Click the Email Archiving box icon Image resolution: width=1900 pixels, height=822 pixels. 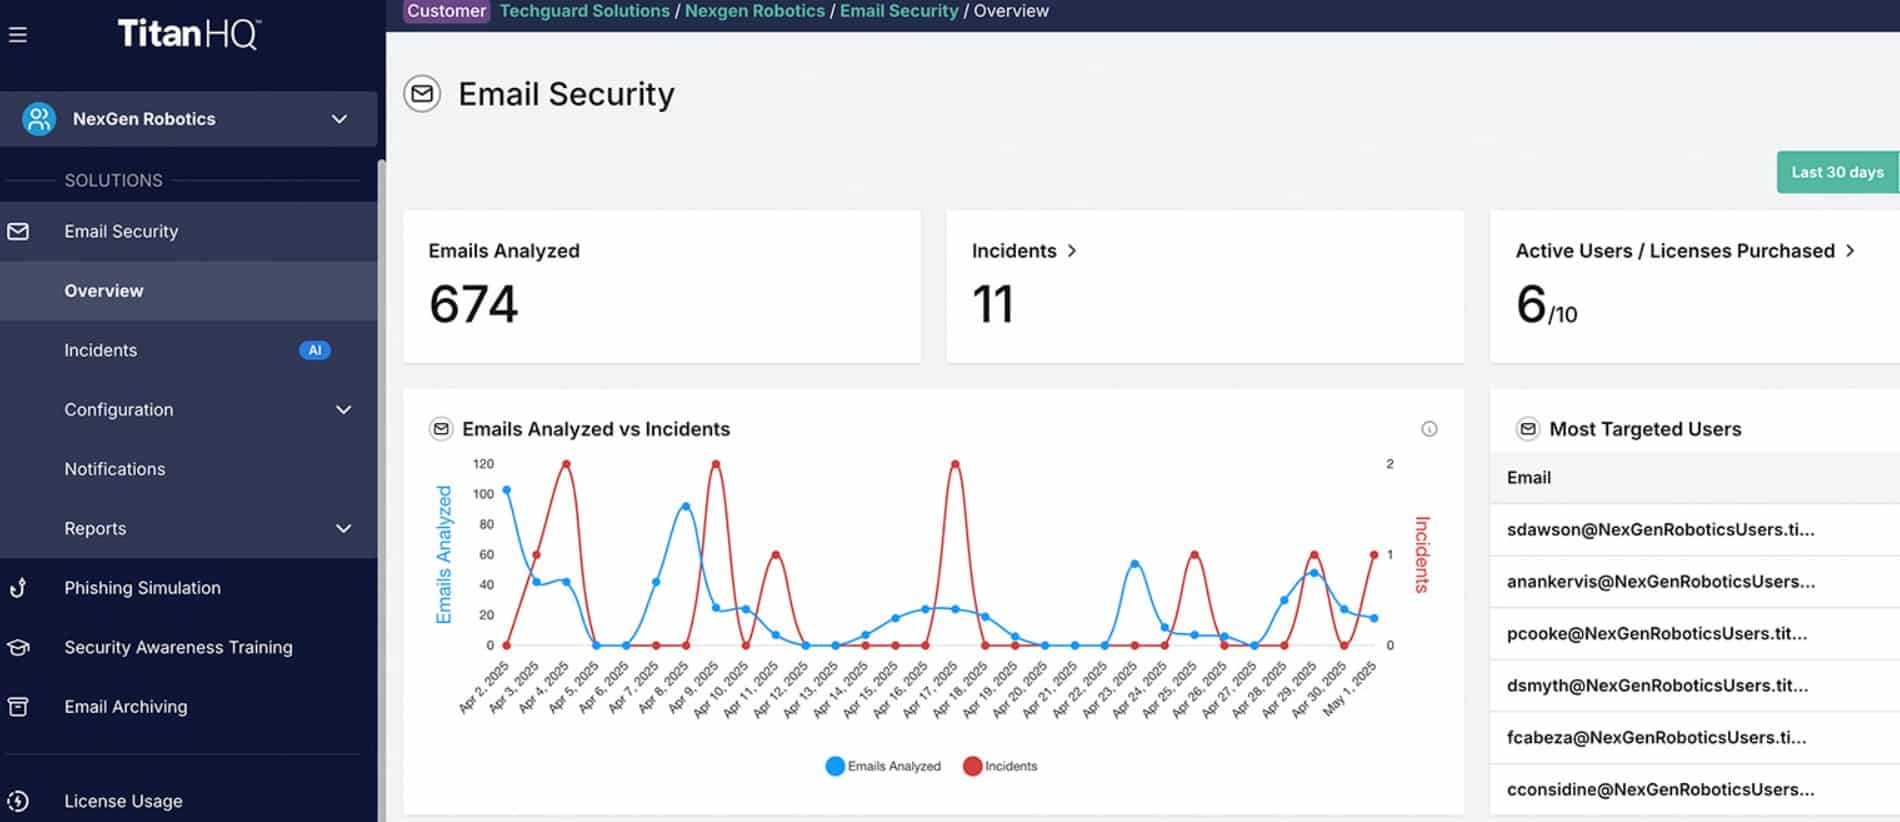(18, 707)
